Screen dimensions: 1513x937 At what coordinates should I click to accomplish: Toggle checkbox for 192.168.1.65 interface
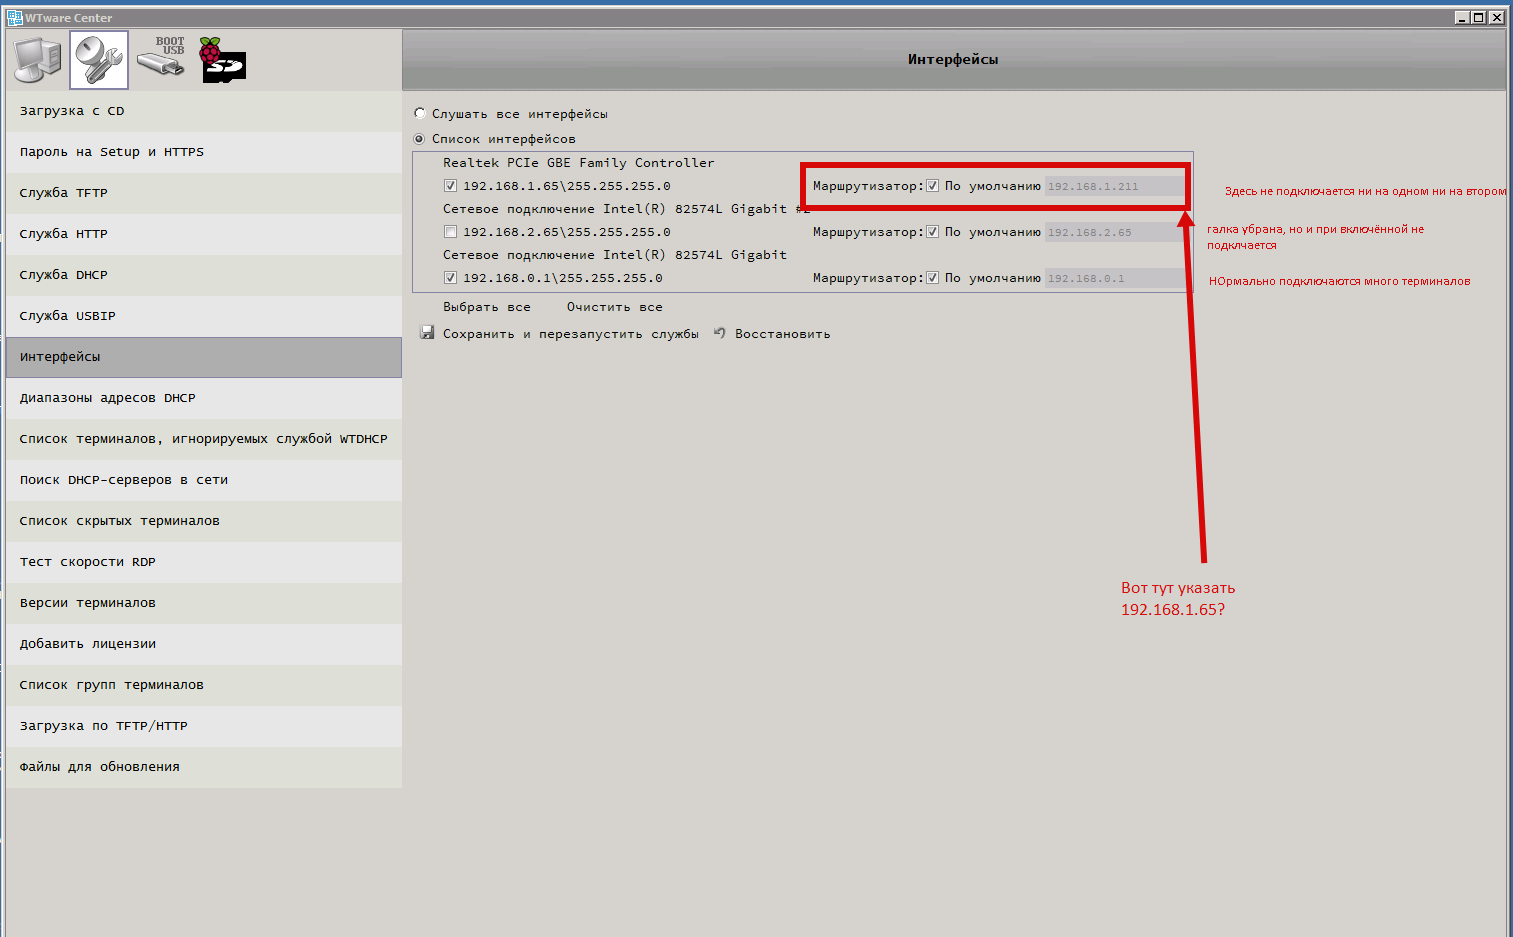click(450, 186)
